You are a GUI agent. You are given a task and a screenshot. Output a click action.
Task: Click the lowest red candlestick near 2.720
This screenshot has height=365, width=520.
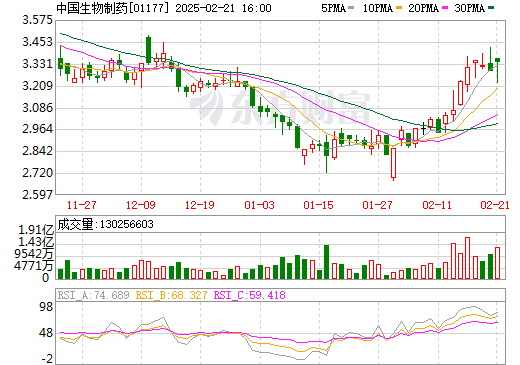(394, 163)
